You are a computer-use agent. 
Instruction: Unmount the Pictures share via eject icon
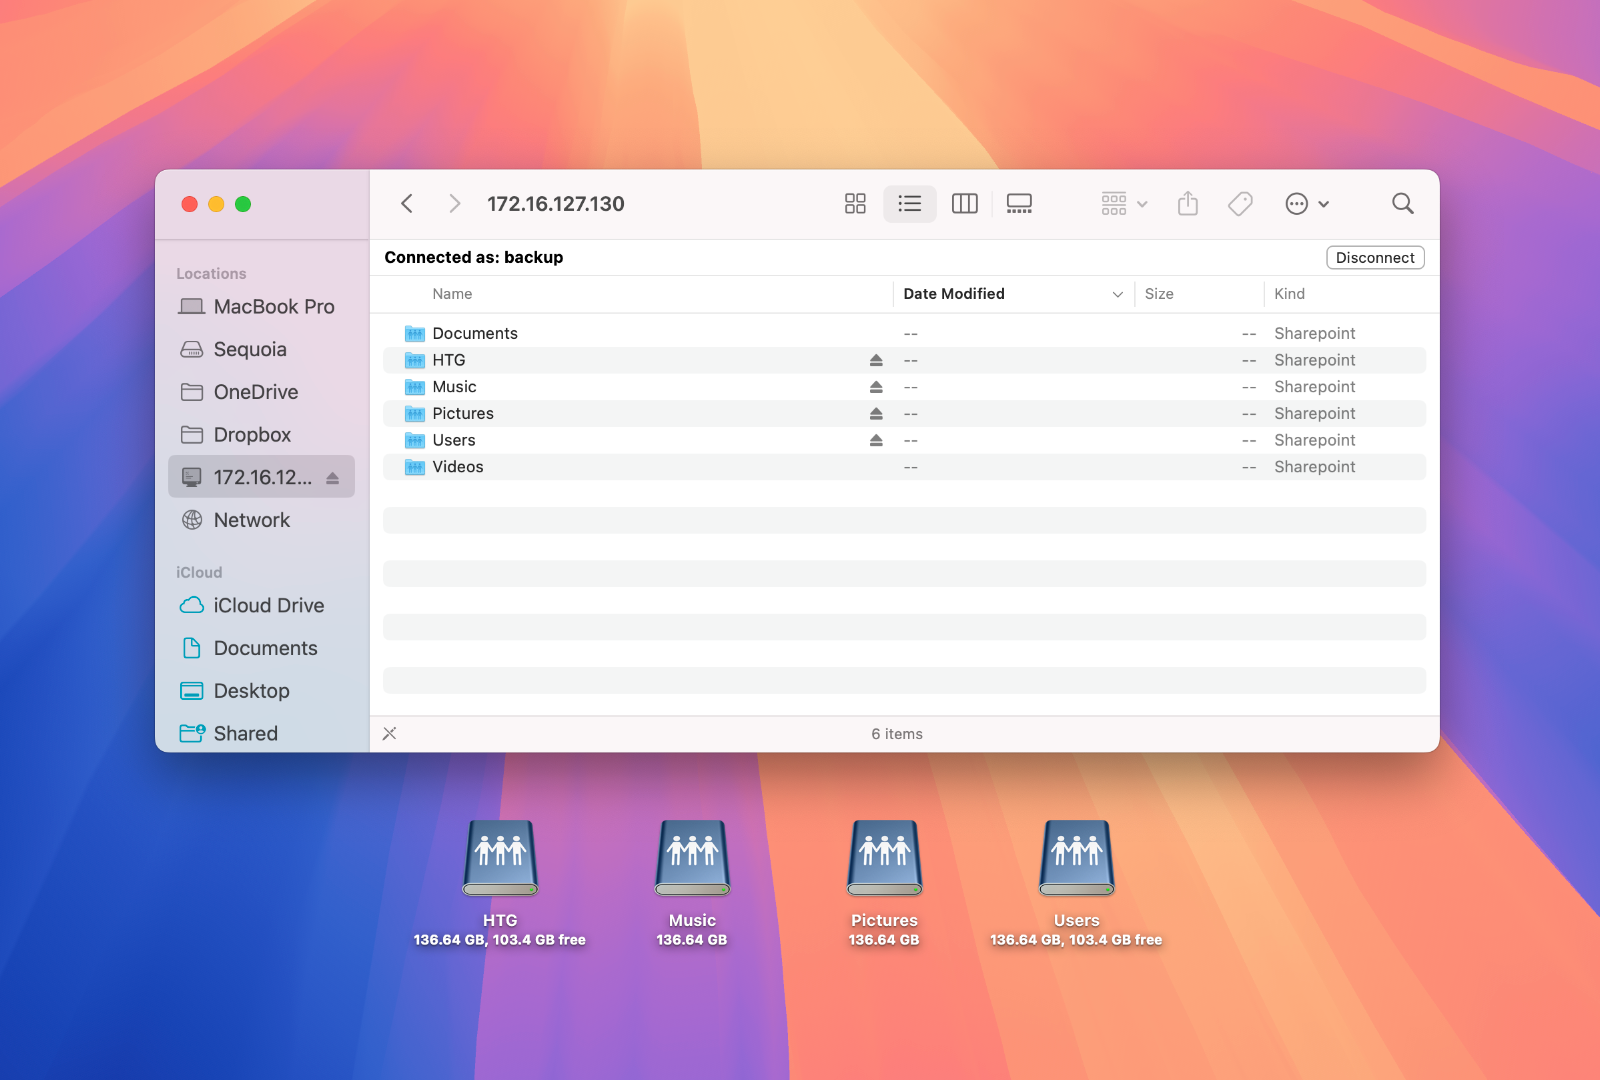pyautogui.click(x=876, y=414)
